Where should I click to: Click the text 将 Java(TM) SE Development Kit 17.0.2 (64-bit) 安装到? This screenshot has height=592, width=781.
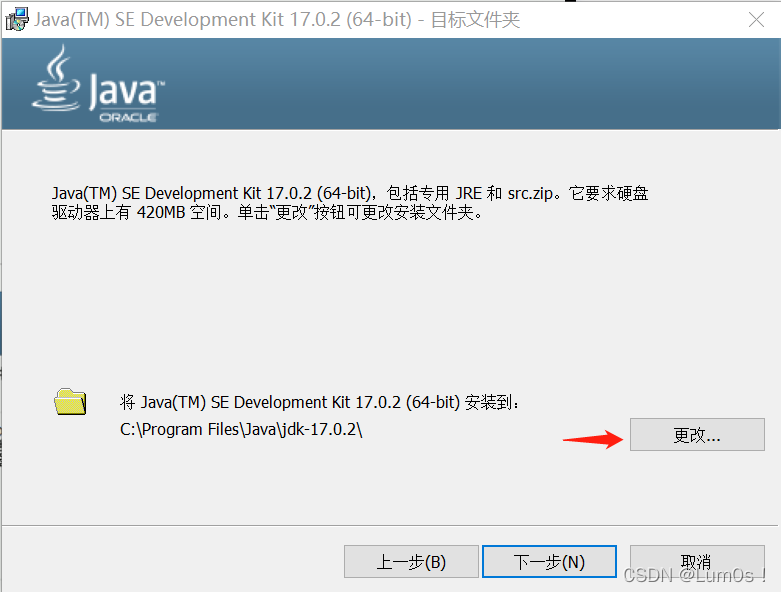[x=319, y=402]
